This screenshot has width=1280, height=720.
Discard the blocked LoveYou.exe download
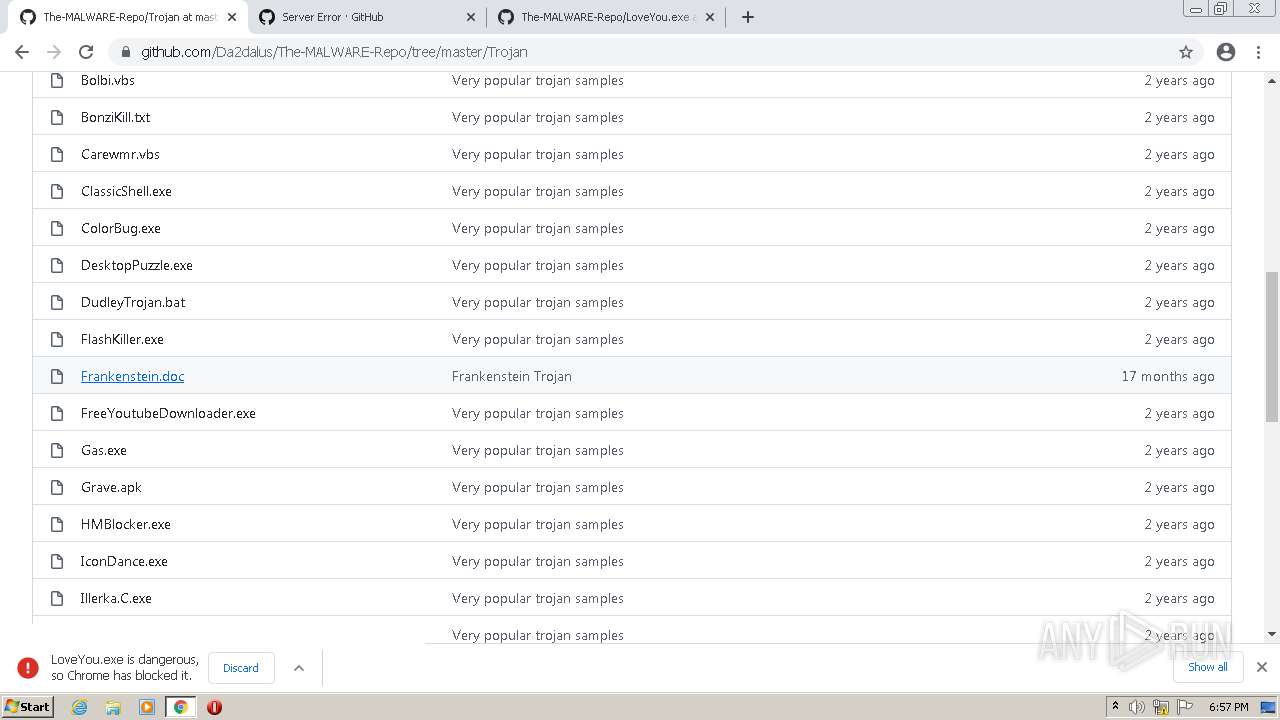(x=241, y=668)
